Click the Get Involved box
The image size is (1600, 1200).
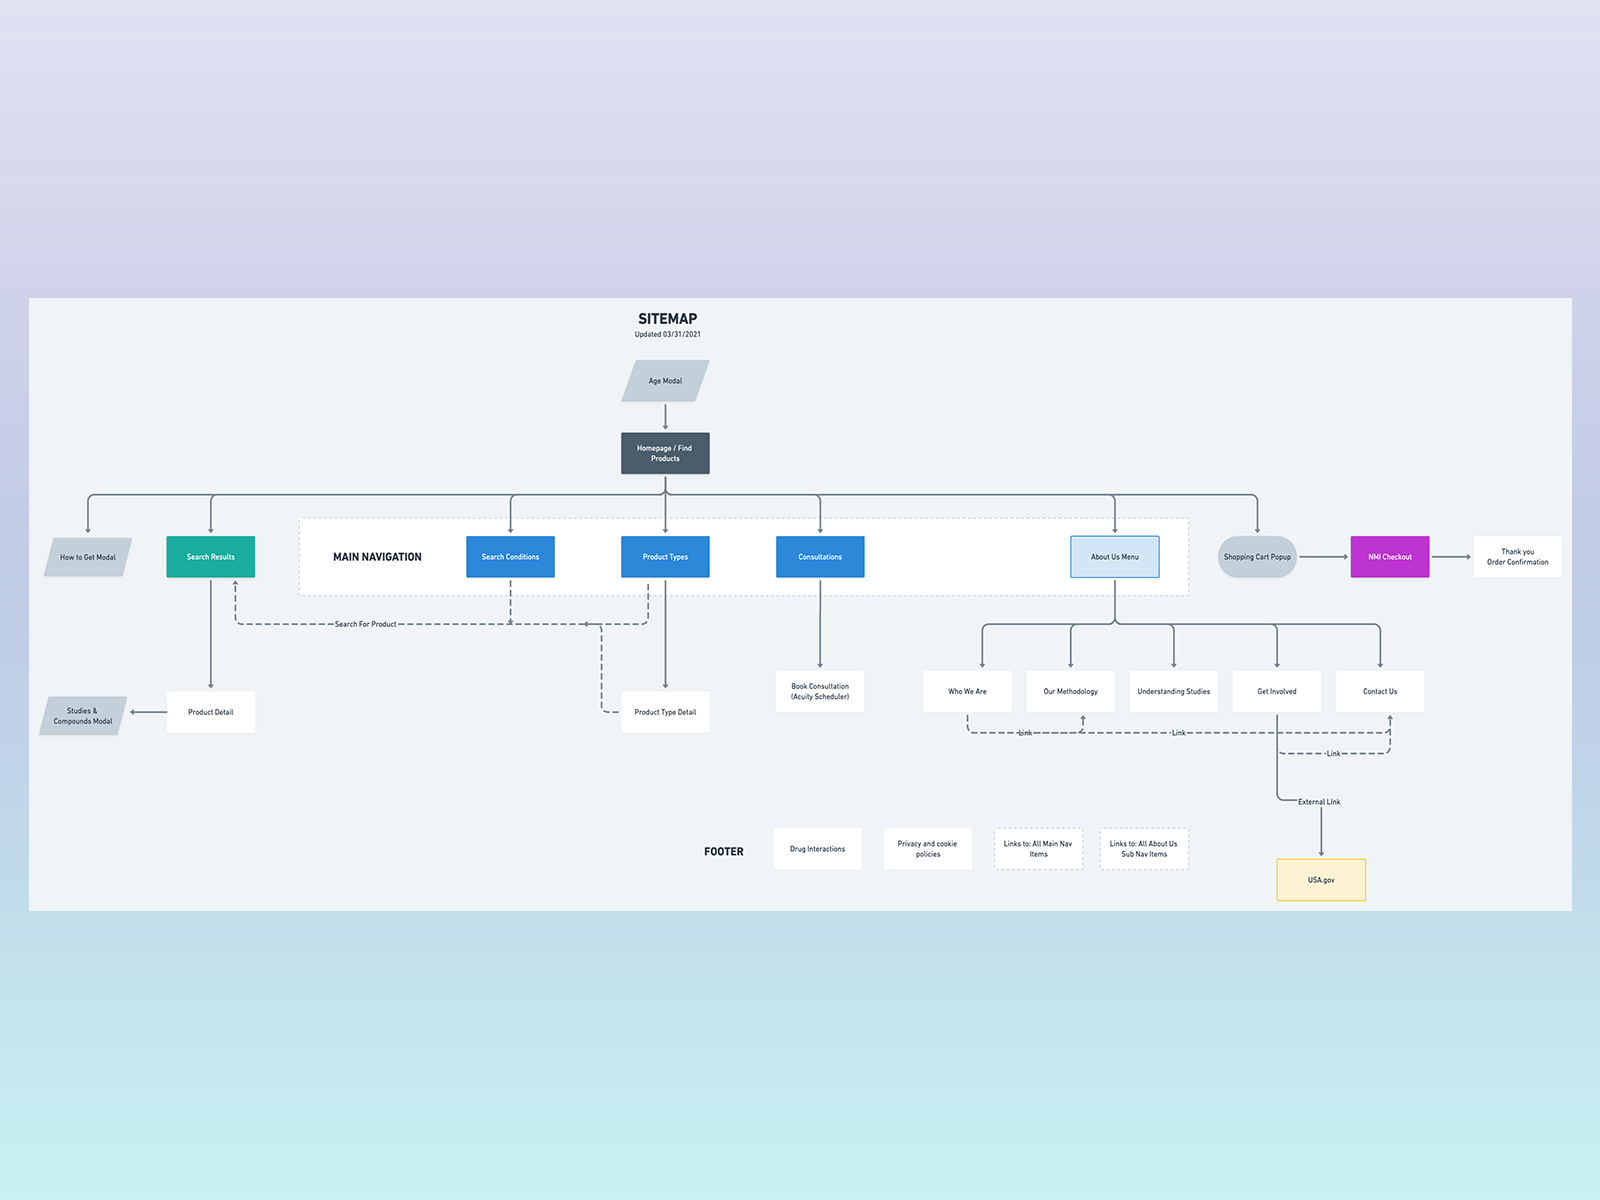pyautogui.click(x=1277, y=691)
